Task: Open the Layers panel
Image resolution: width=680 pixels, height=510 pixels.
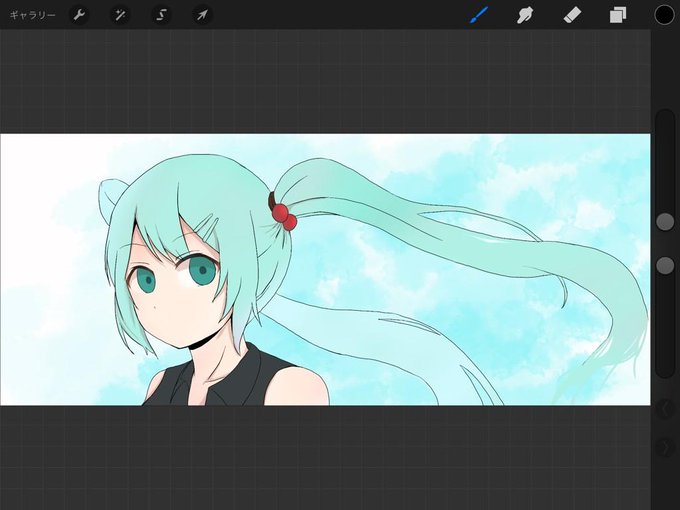Action: [x=618, y=15]
